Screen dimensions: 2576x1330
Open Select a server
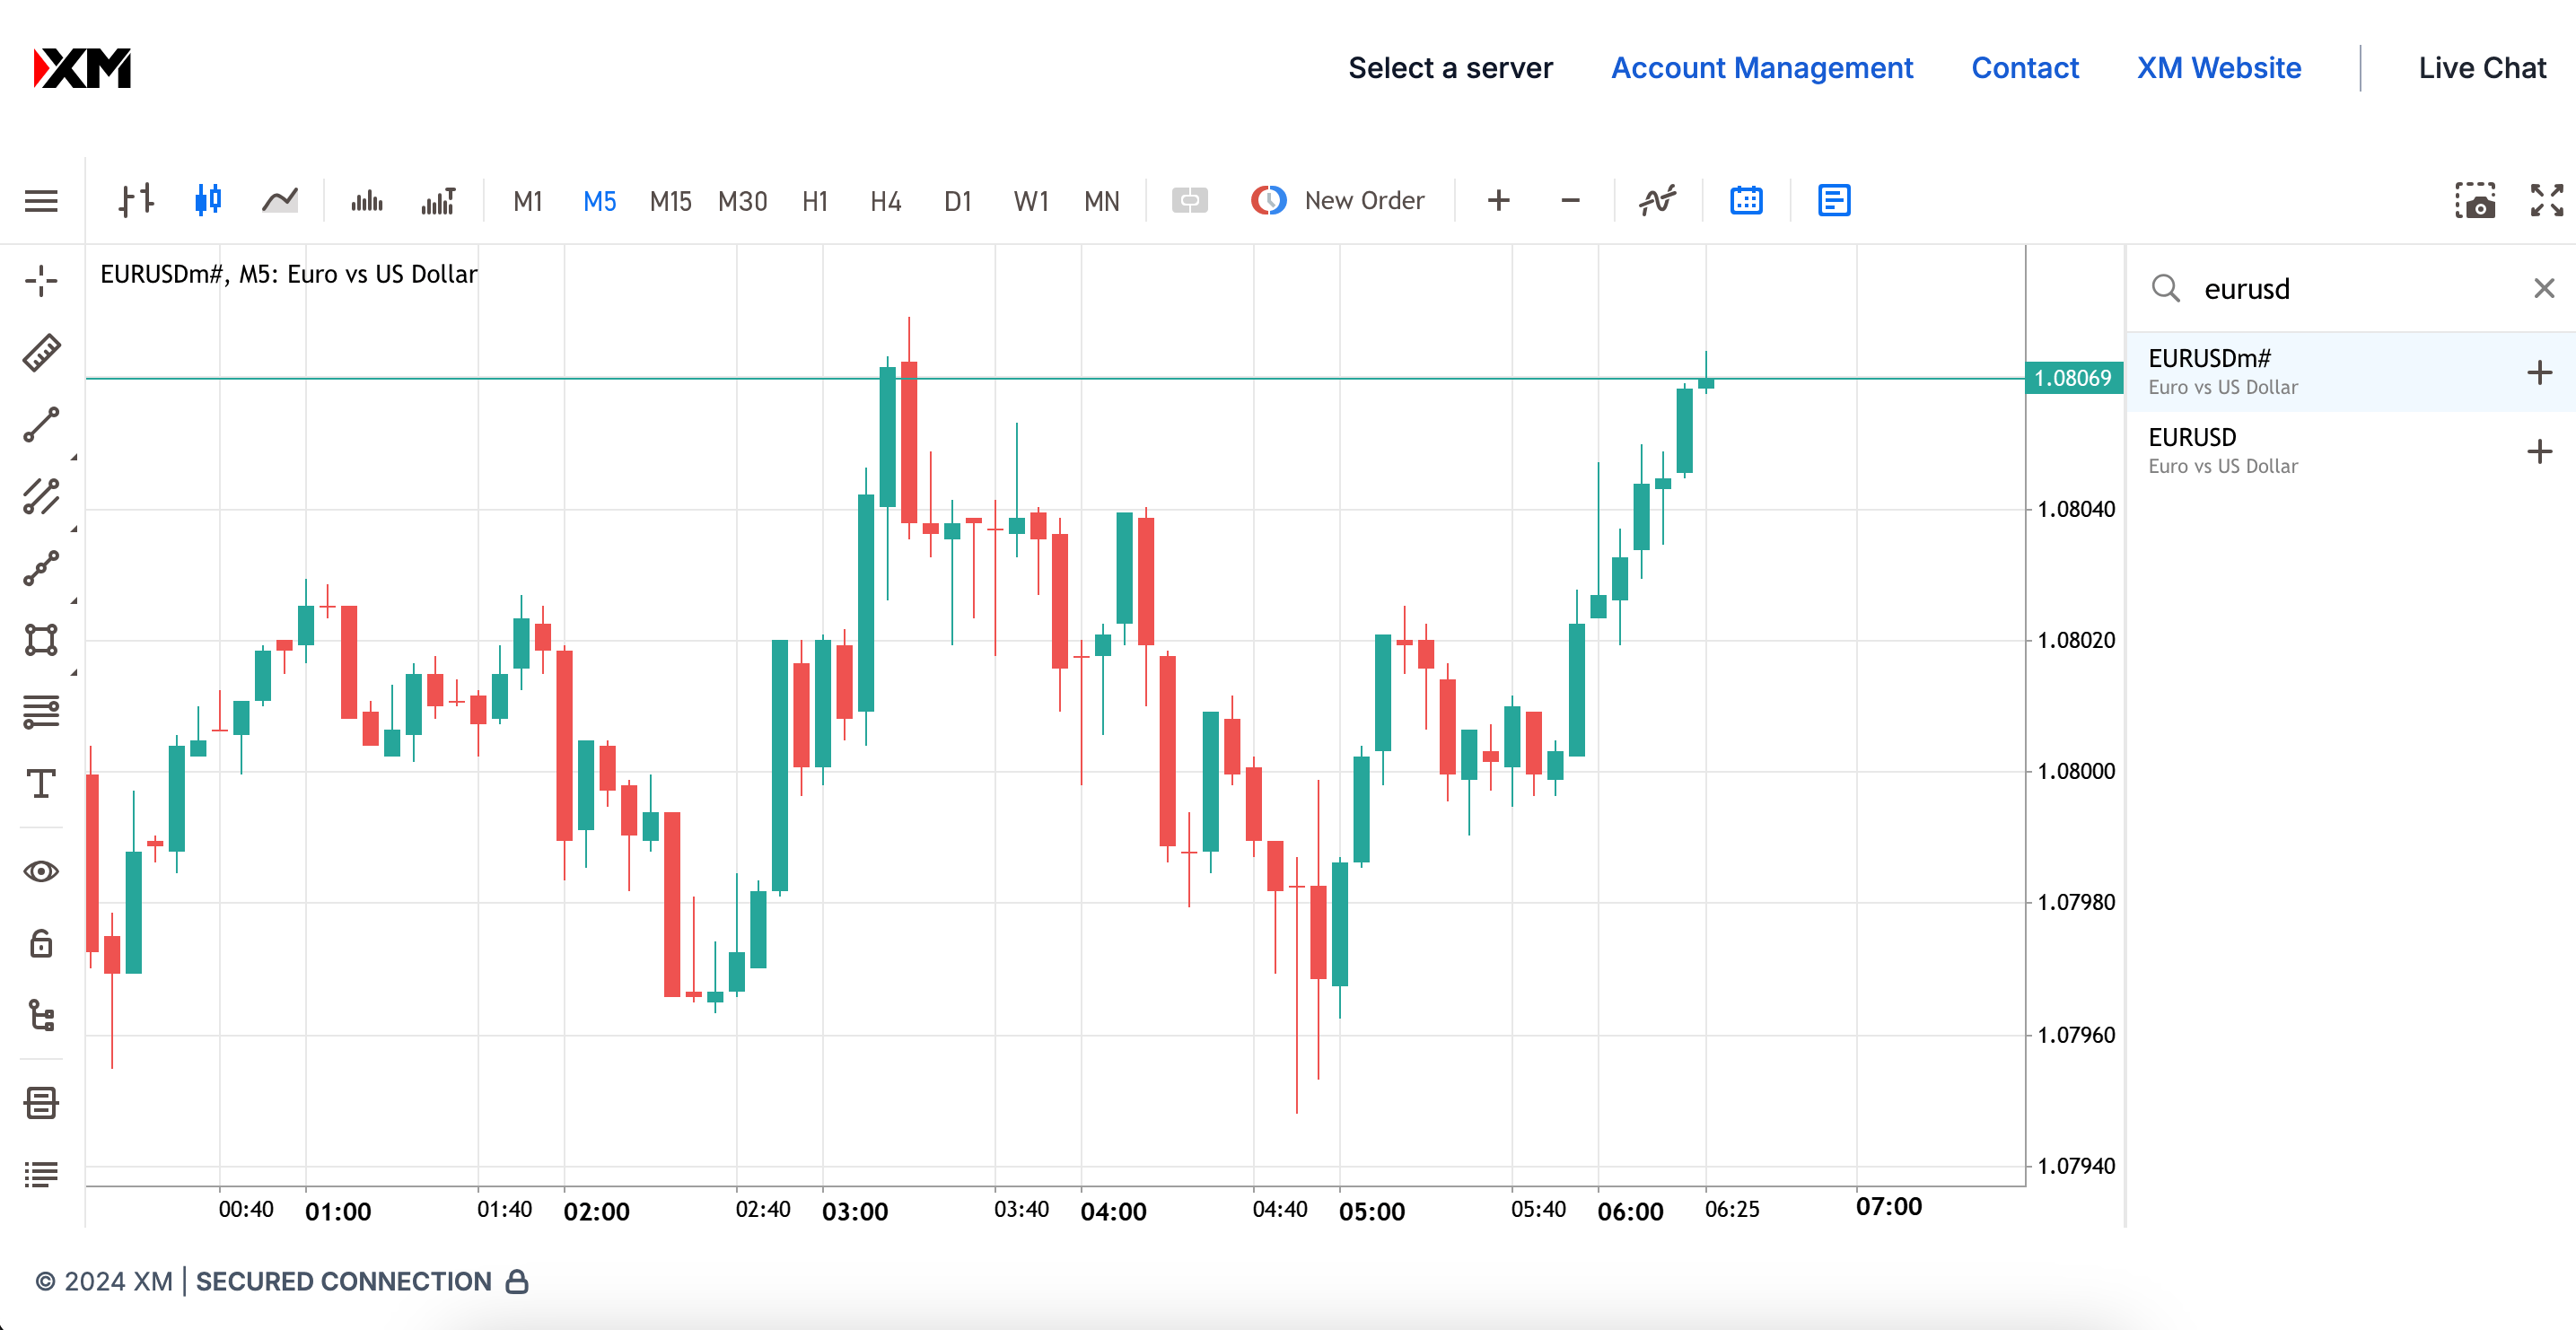pyautogui.click(x=1450, y=68)
